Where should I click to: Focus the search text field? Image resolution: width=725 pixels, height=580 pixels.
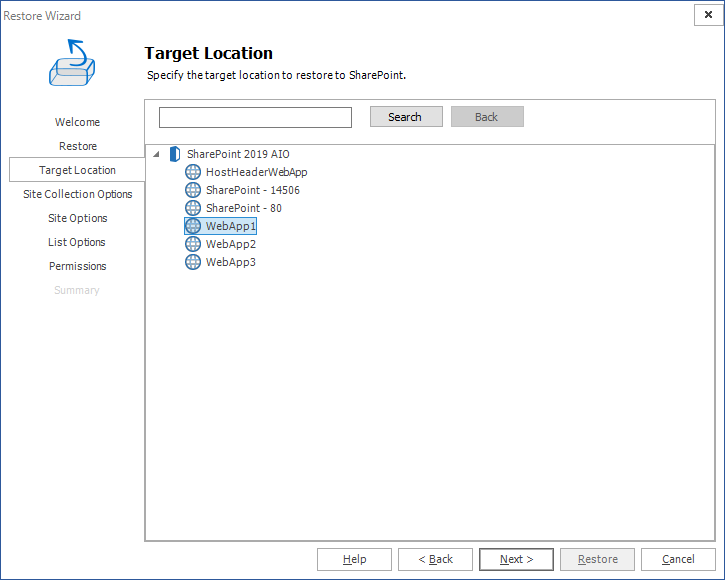coord(255,117)
